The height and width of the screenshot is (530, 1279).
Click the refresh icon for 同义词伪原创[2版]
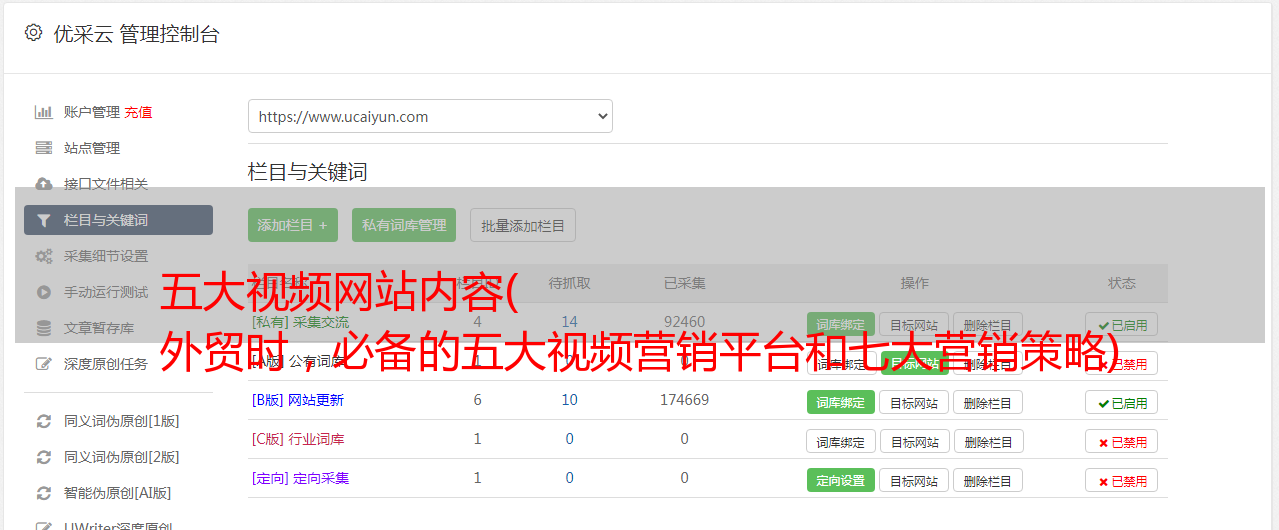click(x=43, y=457)
